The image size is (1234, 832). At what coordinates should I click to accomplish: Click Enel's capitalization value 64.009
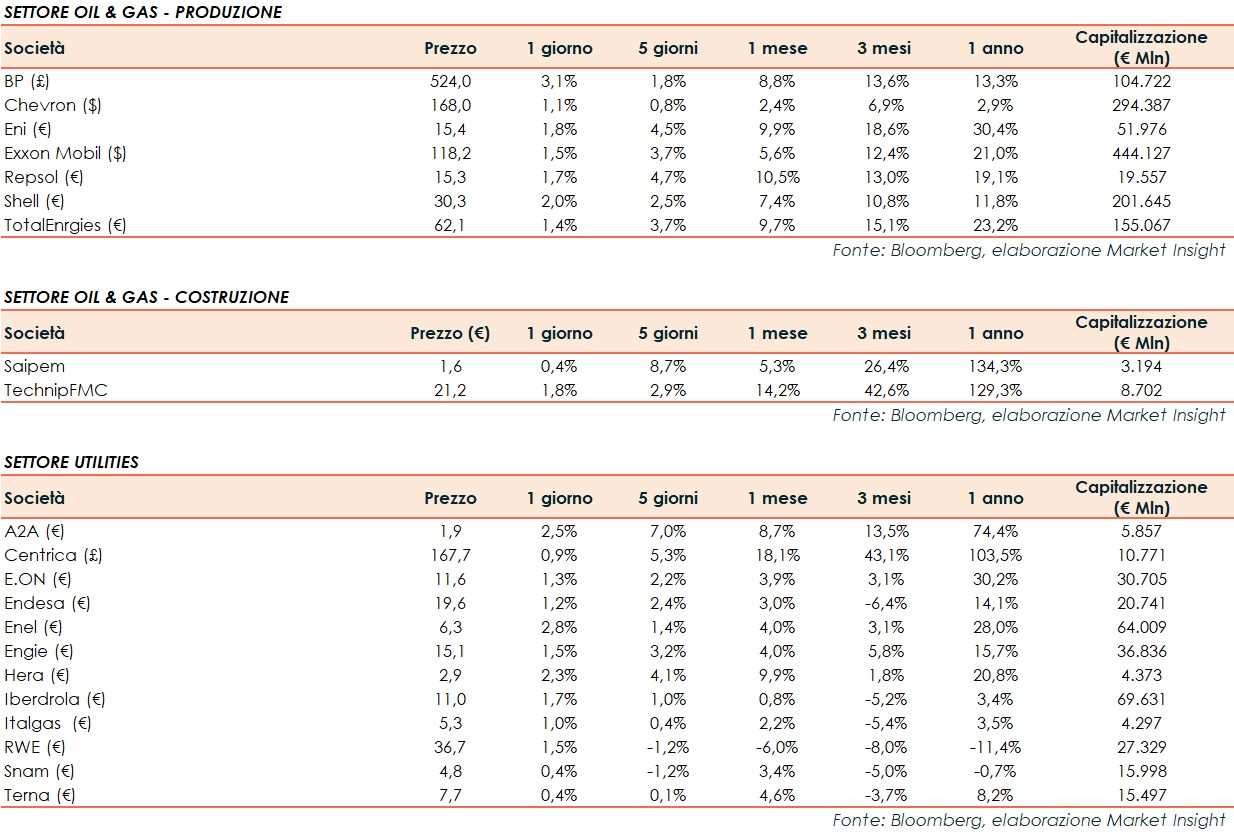(x=1141, y=627)
